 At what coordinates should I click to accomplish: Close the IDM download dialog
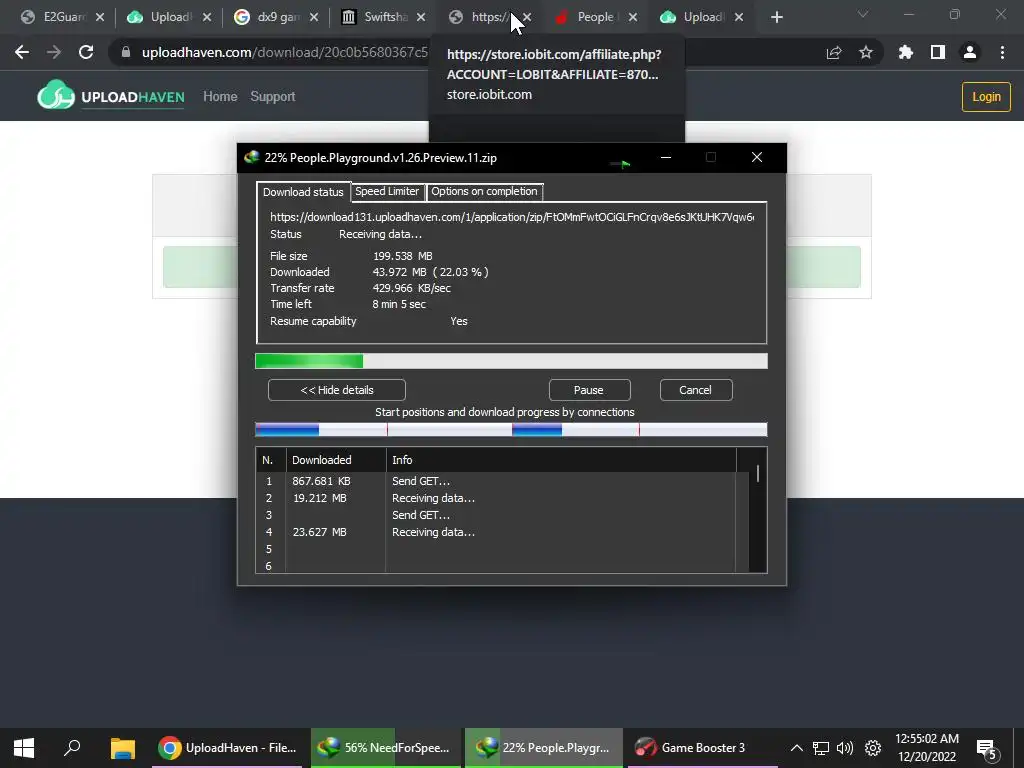(757, 157)
